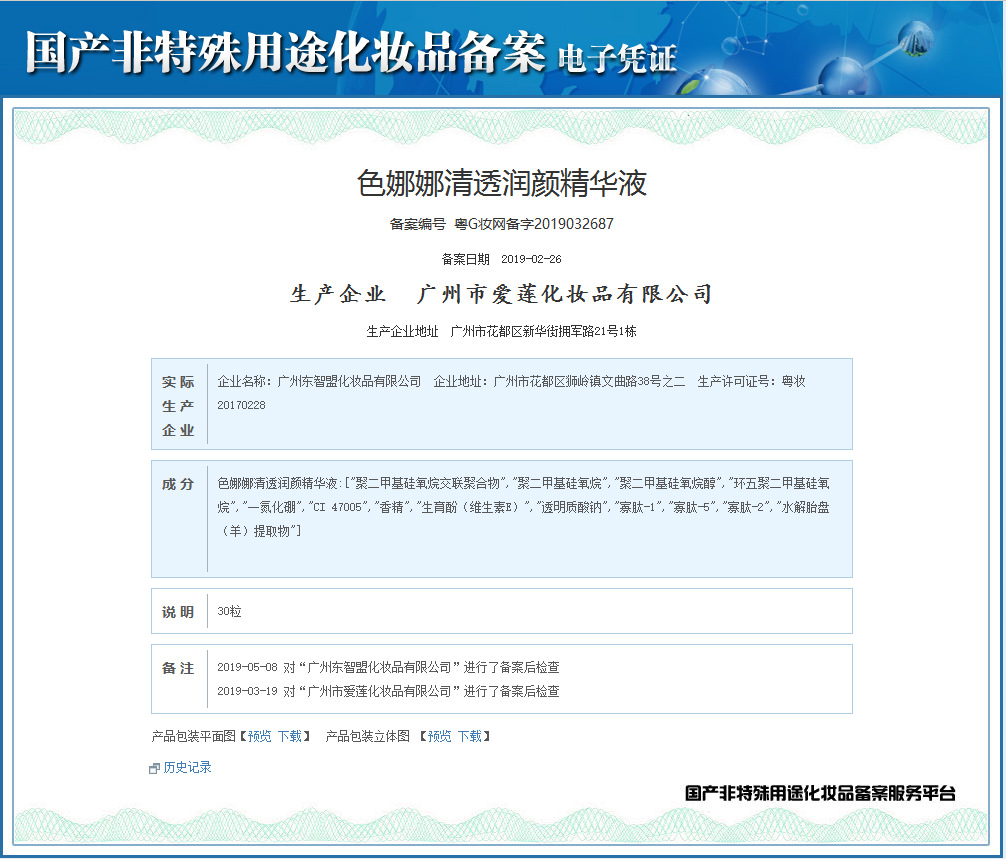Click address 广州市花都区新华街拥军路21号1栋
This screenshot has height=859, width=1006.
click(543, 331)
